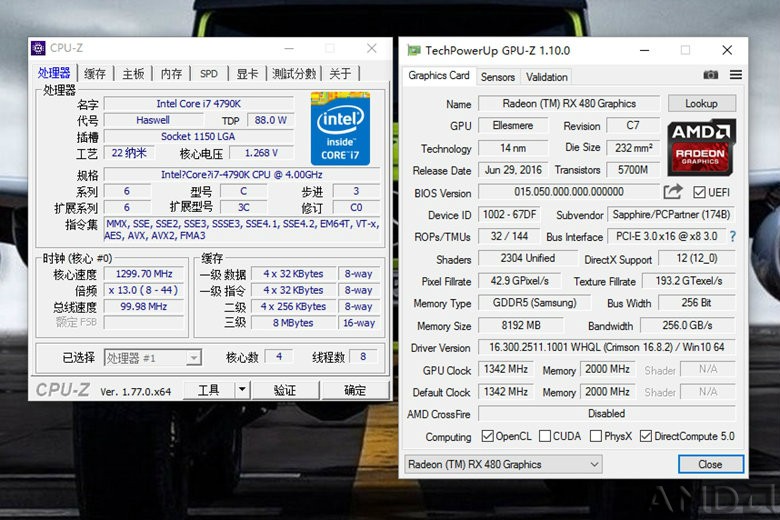Click the GPU name field Radeon RX 480
This screenshot has height=520, width=780.
(569, 104)
